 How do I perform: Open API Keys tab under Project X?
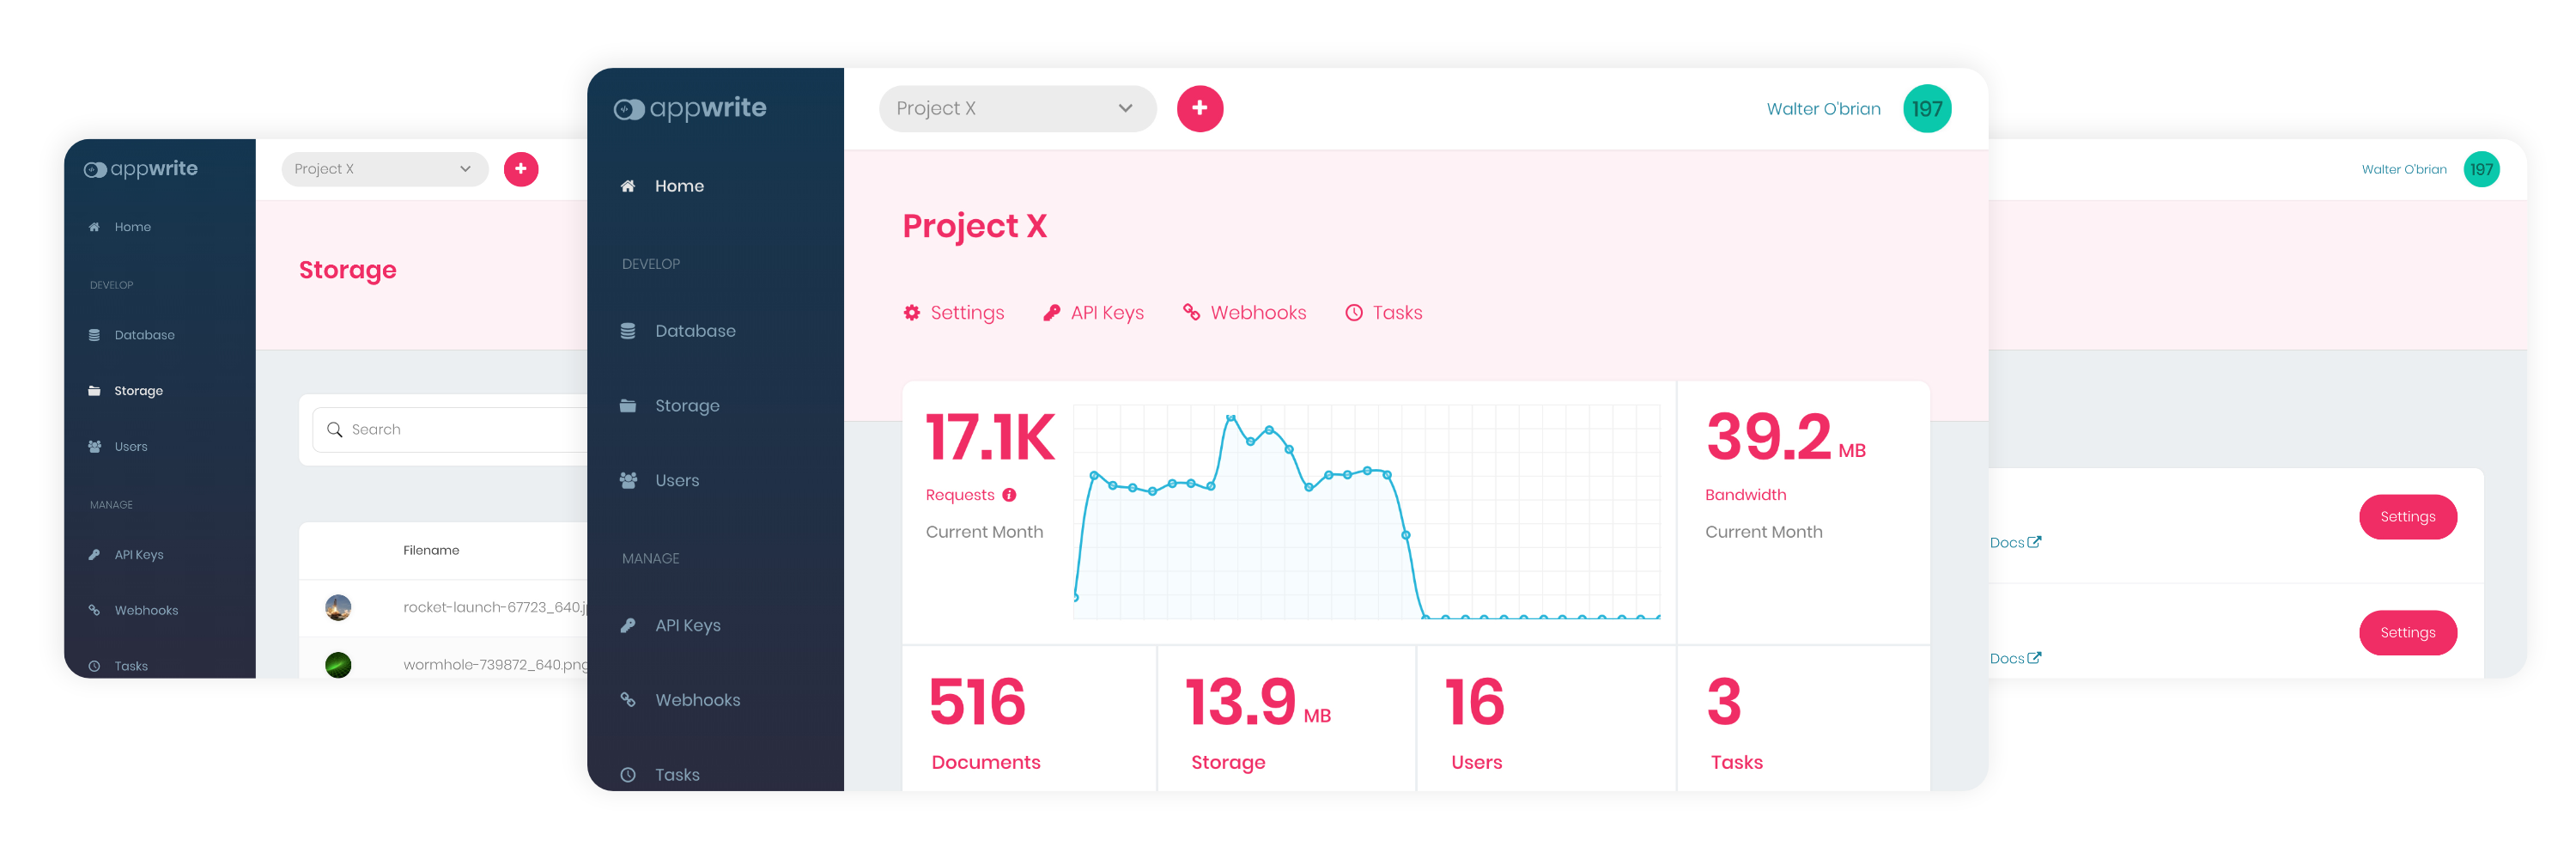point(1093,313)
